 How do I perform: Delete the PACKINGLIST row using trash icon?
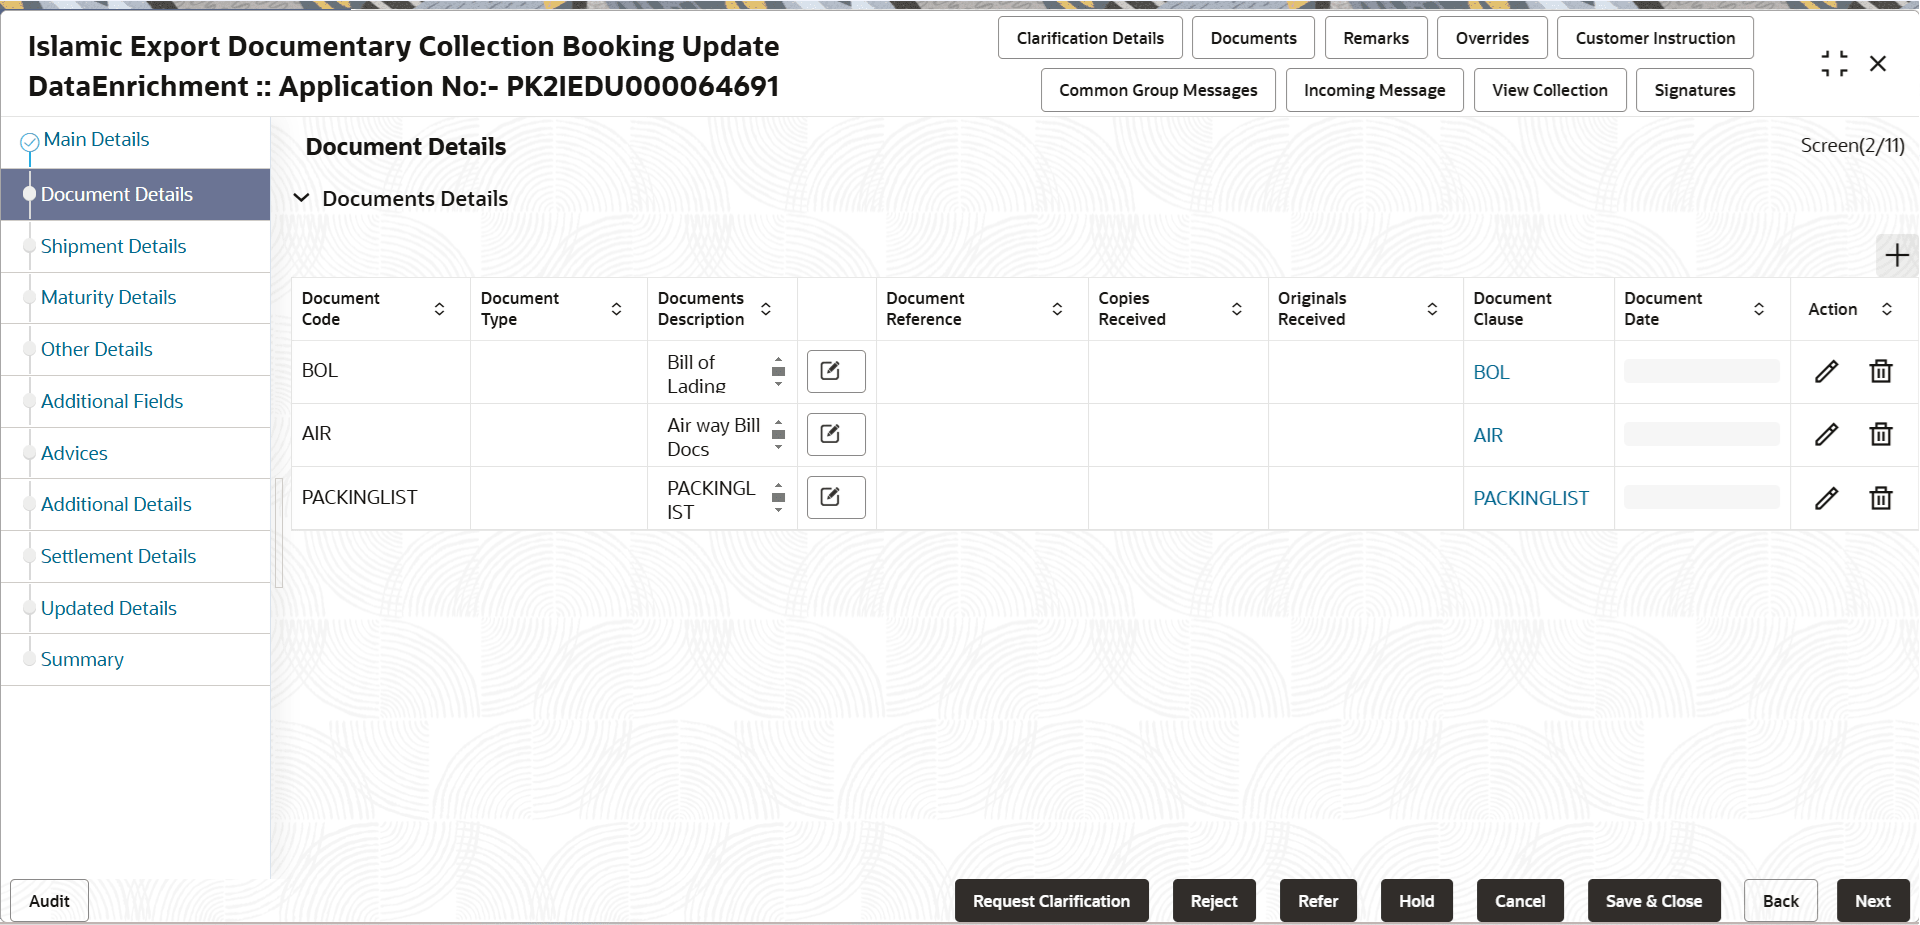coord(1881,497)
